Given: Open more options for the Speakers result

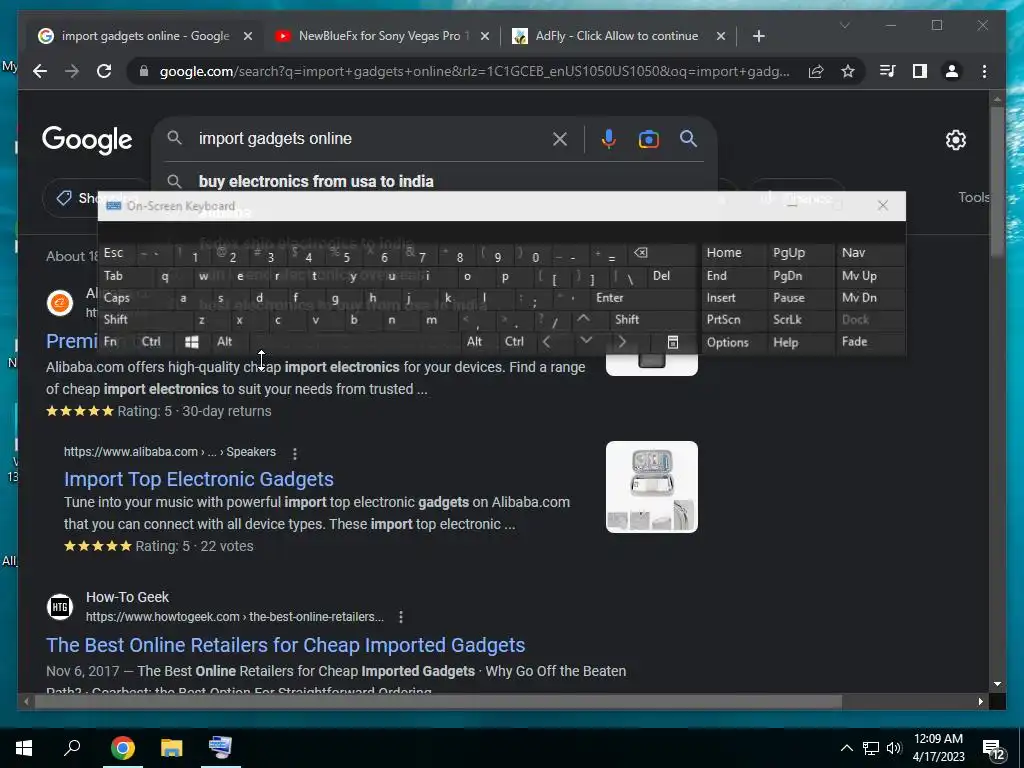Looking at the screenshot, I should [295, 453].
